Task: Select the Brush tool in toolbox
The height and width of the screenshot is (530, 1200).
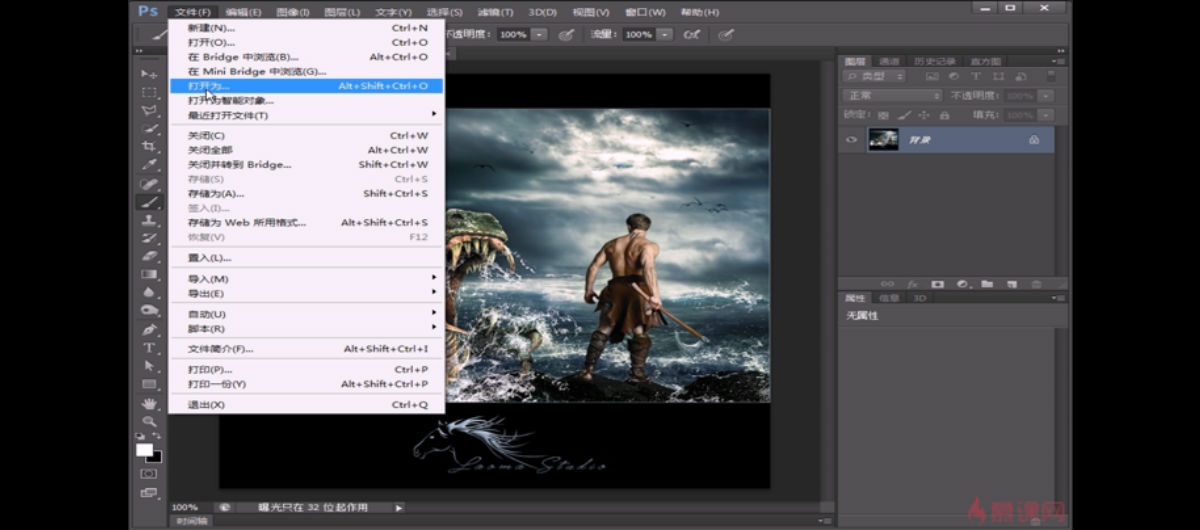Action: tap(149, 202)
